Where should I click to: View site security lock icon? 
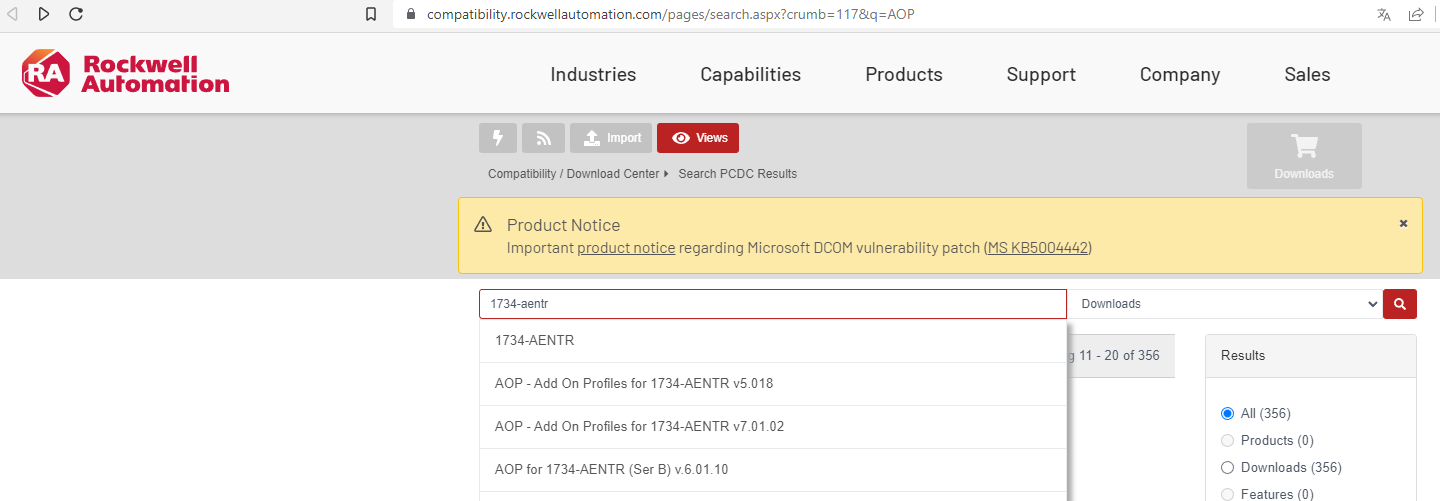pos(411,14)
